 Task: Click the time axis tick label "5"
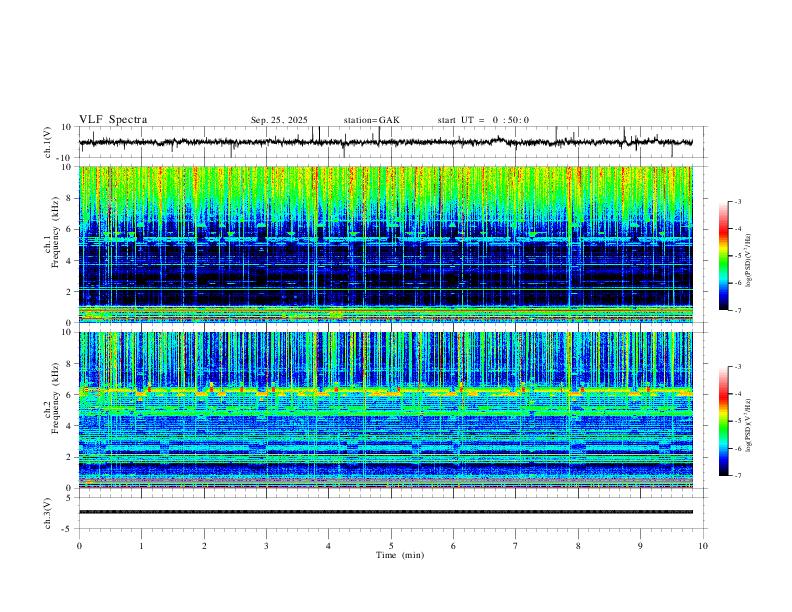[391, 546]
